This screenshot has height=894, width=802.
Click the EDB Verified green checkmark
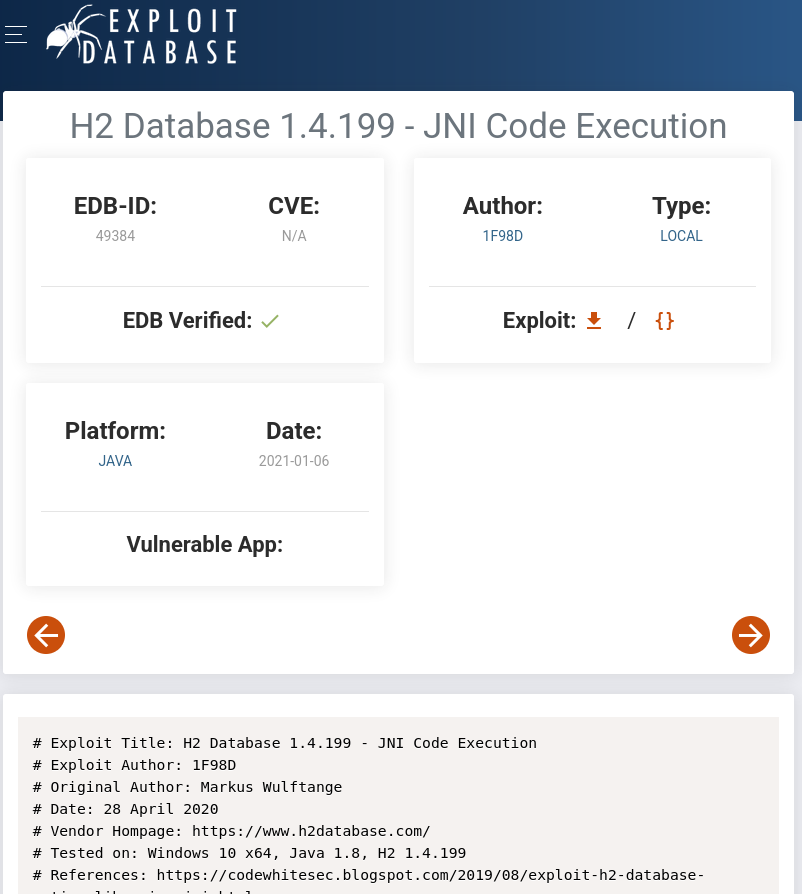[270, 321]
